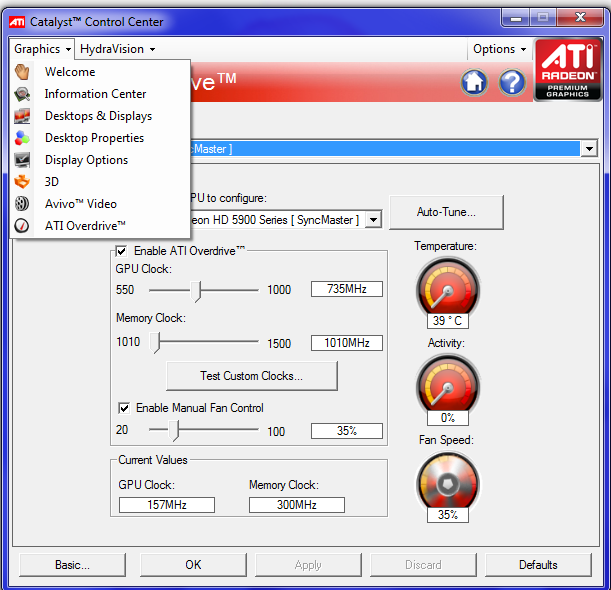The width and height of the screenshot is (611, 590).
Task: Toggle Enable Manual Fan Control checkbox
Action: (124, 408)
